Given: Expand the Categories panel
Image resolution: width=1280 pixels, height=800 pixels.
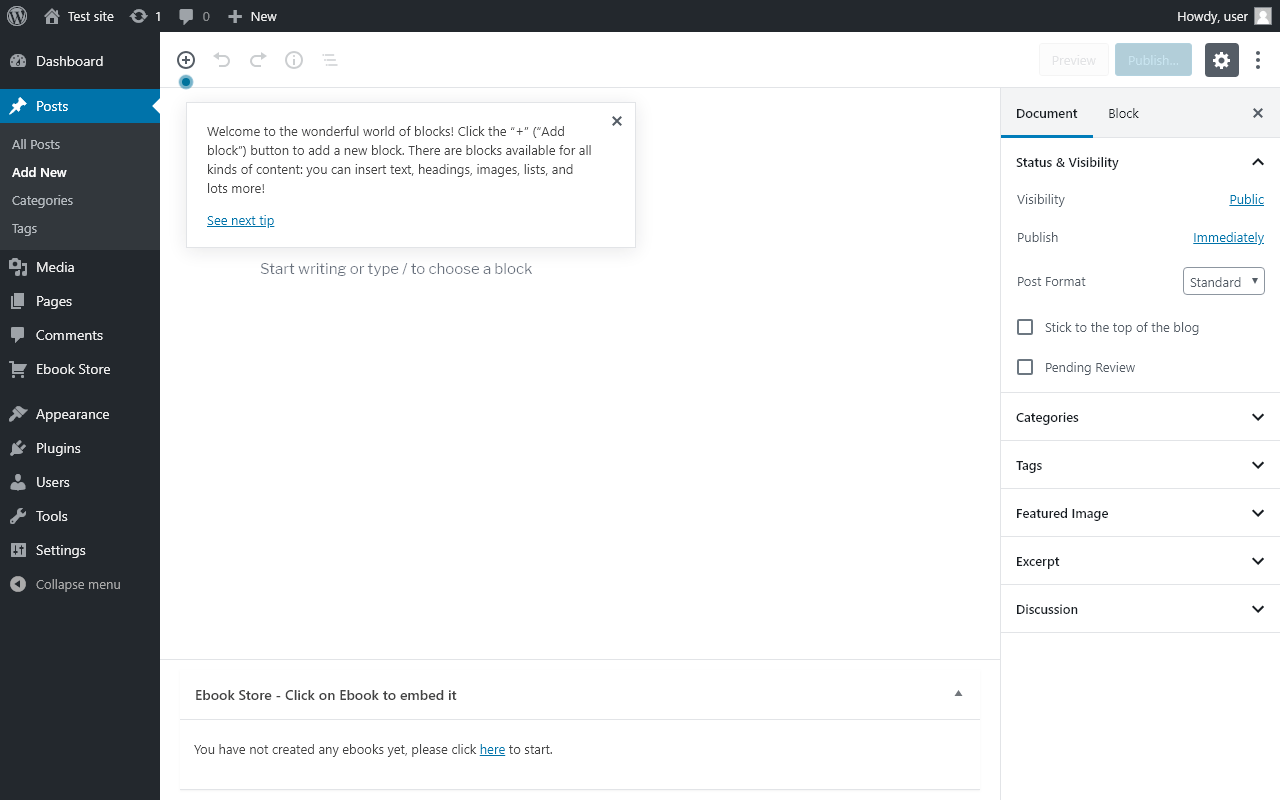Looking at the screenshot, I should click(1140, 417).
